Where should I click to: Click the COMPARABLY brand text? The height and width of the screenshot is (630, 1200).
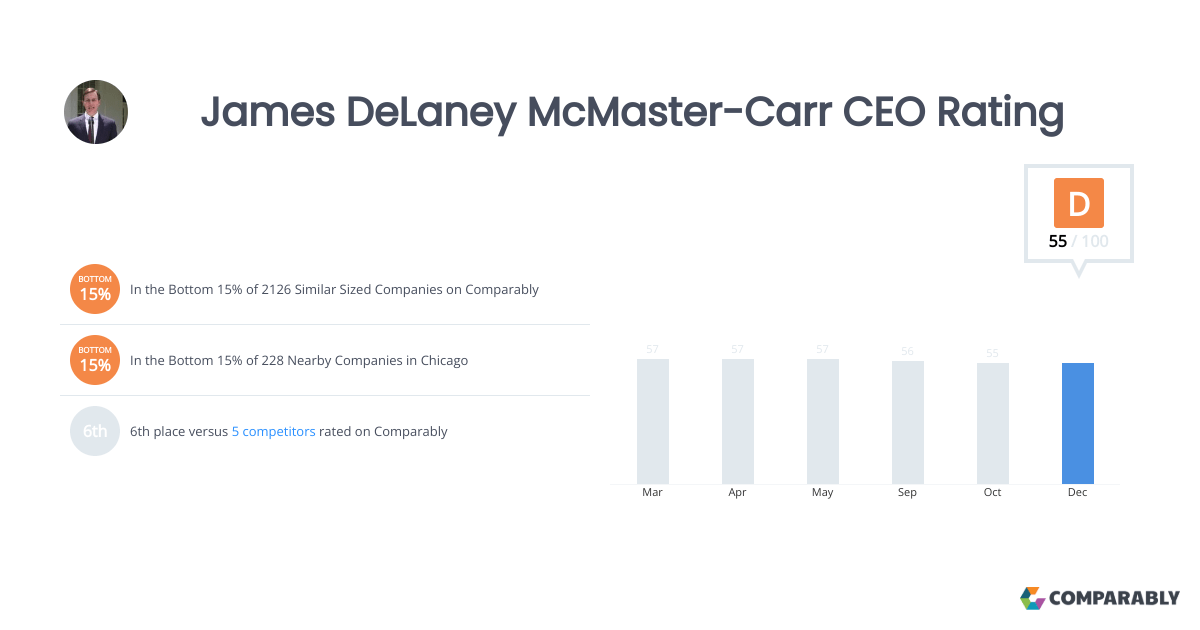point(1114,598)
